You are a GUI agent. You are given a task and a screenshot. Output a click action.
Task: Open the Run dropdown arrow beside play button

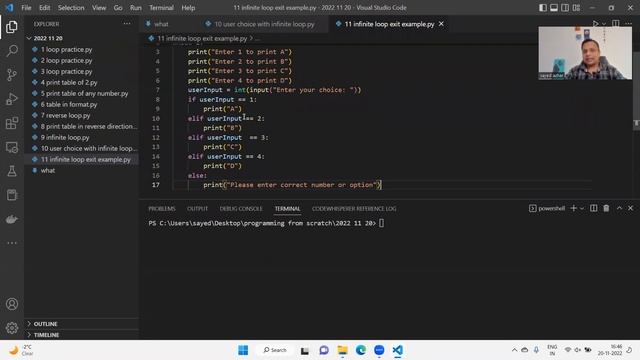tap(604, 24)
